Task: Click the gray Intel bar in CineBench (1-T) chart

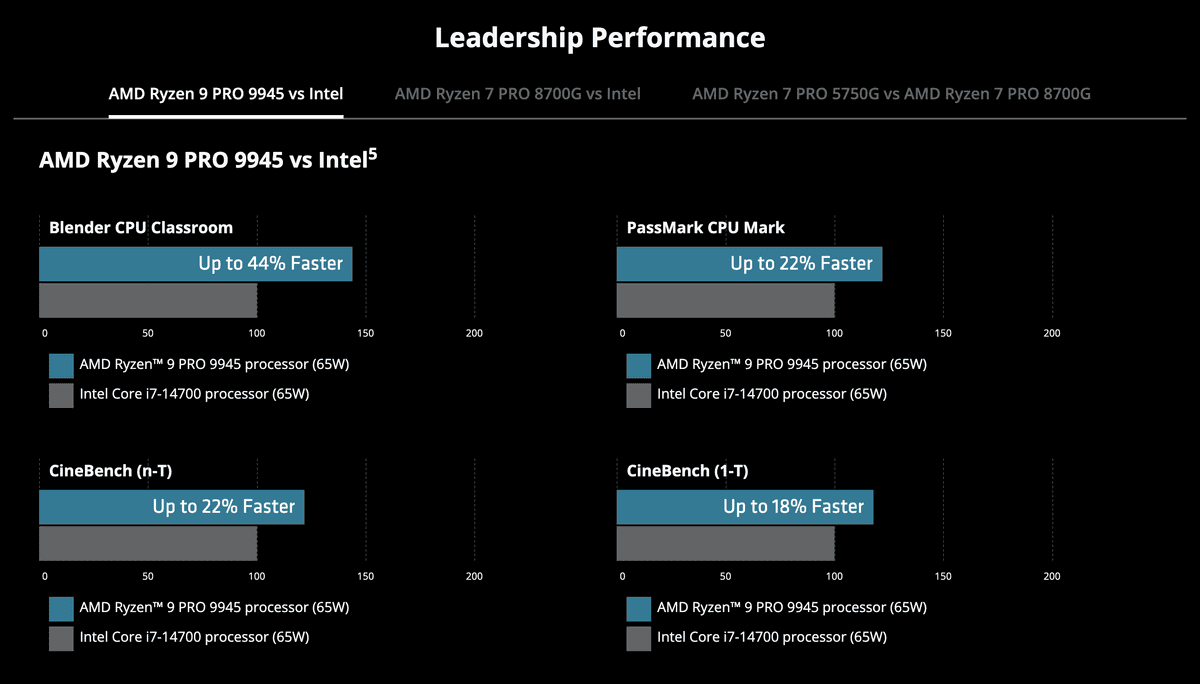Action: (x=725, y=543)
